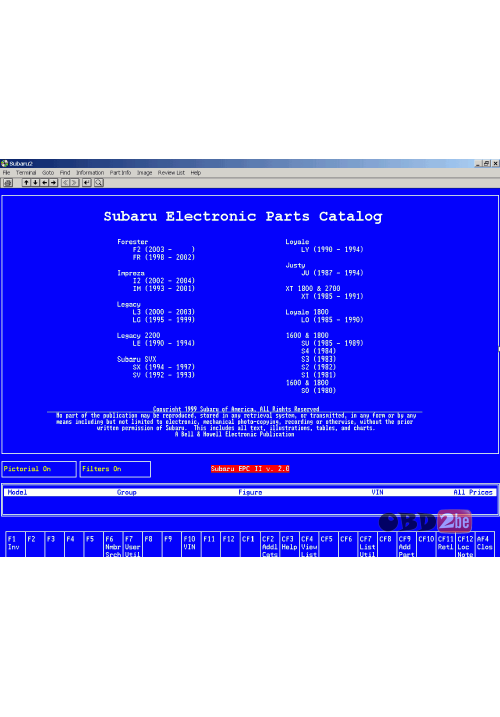Screen dimensions: 500x717
Task: Select SVX SV (1992 - 1993) catalog
Action: 164,375
